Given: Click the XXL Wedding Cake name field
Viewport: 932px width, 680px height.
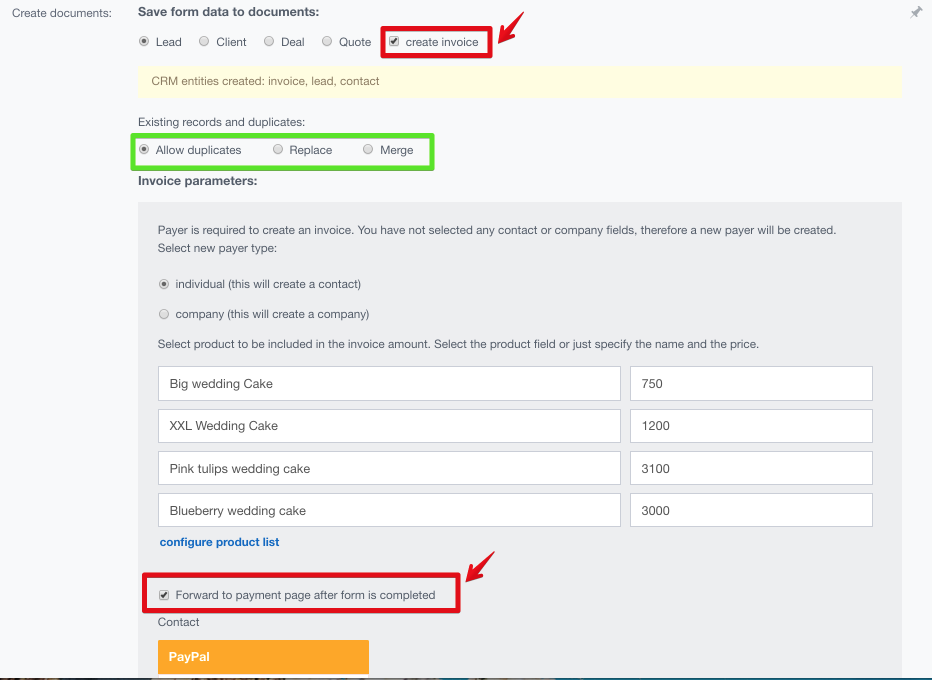Looking at the screenshot, I should (389, 426).
